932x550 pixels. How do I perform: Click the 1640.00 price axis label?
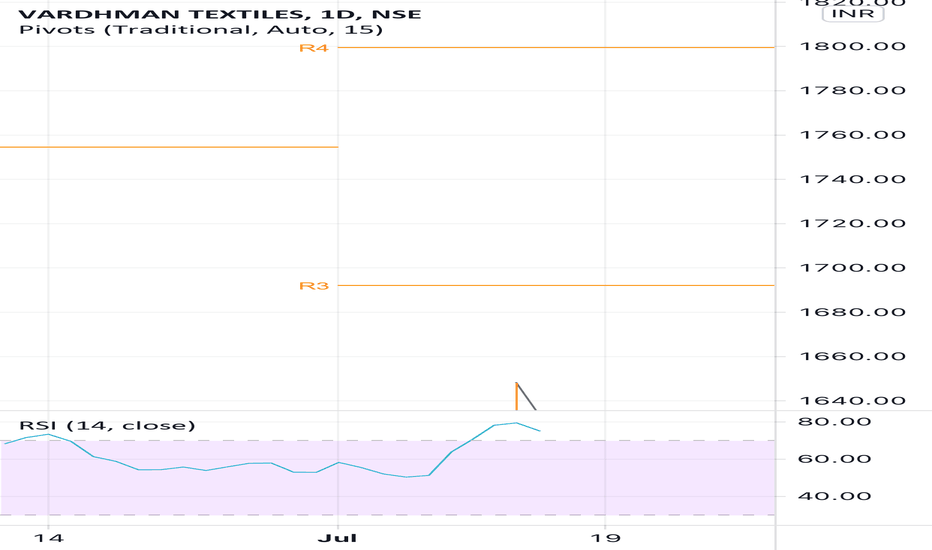coord(853,401)
